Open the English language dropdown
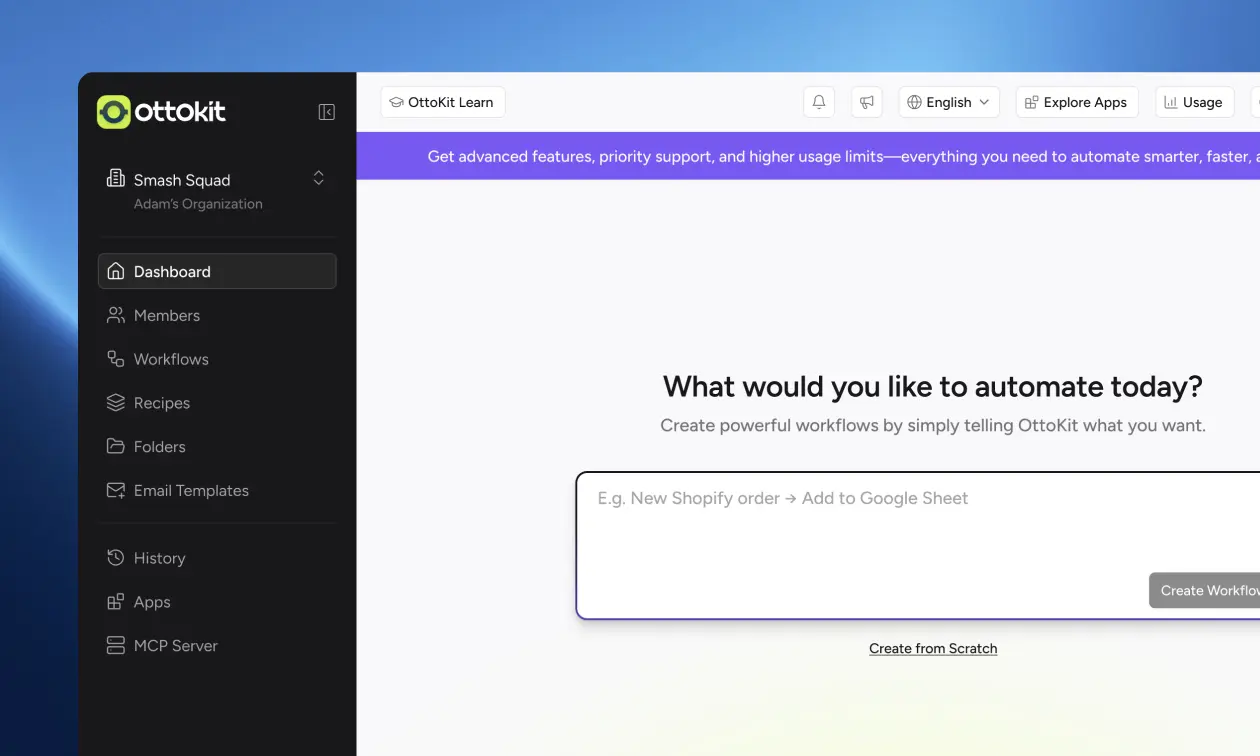Screen dimensions: 1260x756 (949, 102)
